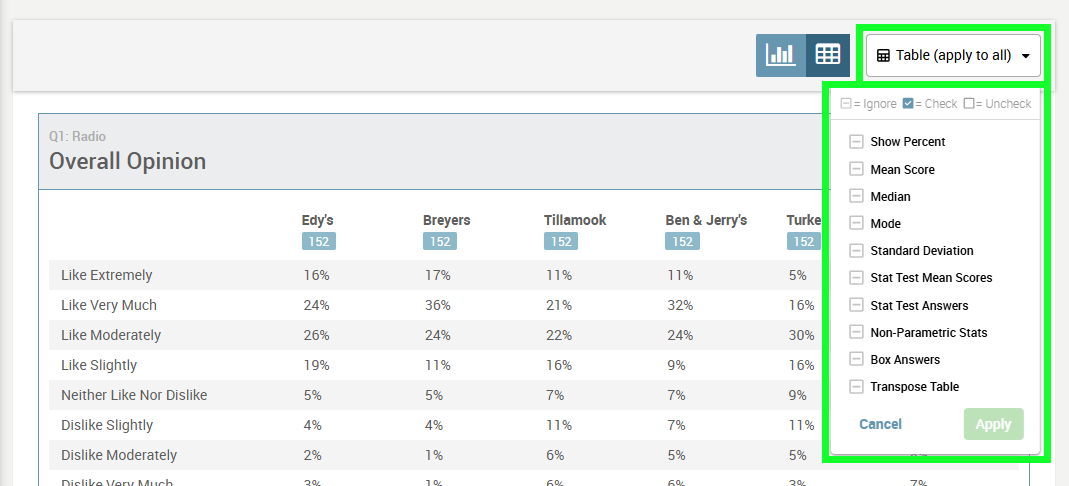Toggle the Show Percent checkbox
Image resolution: width=1069 pixels, height=486 pixels.
point(856,142)
